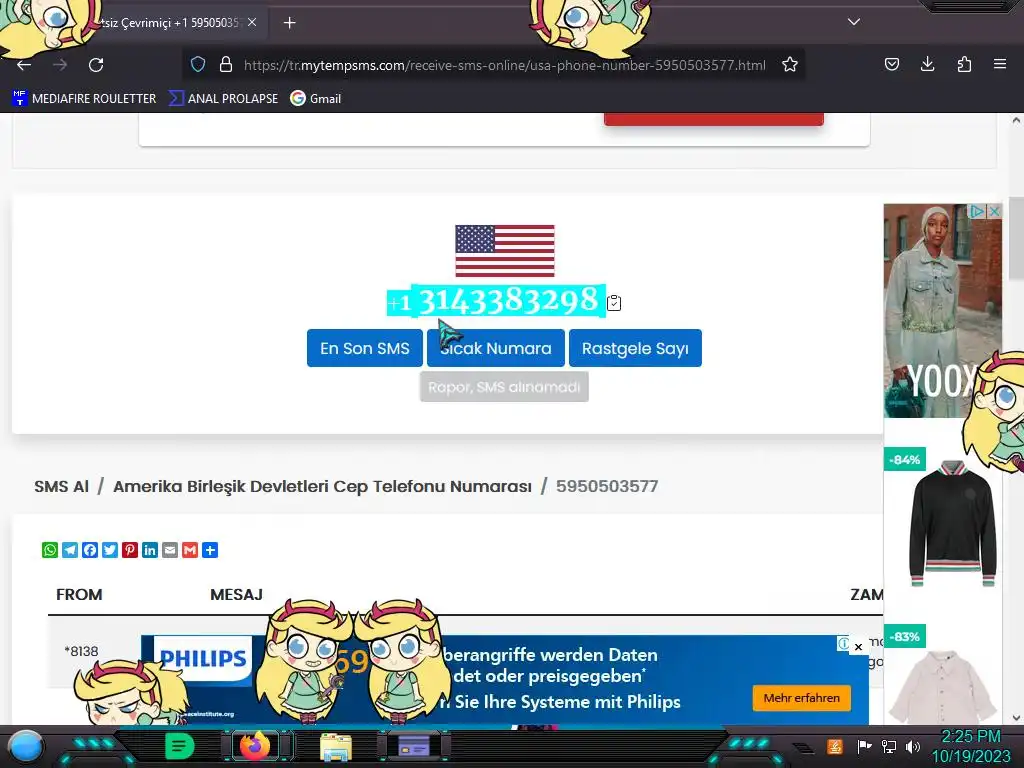Click the Sıcak Numara button

496,348
